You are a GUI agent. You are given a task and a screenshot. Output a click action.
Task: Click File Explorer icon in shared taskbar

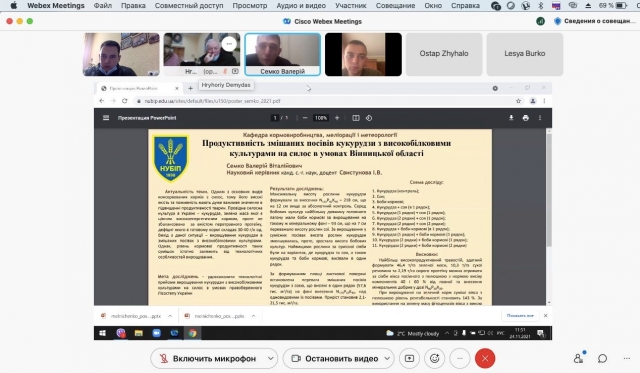(x=138, y=333)
